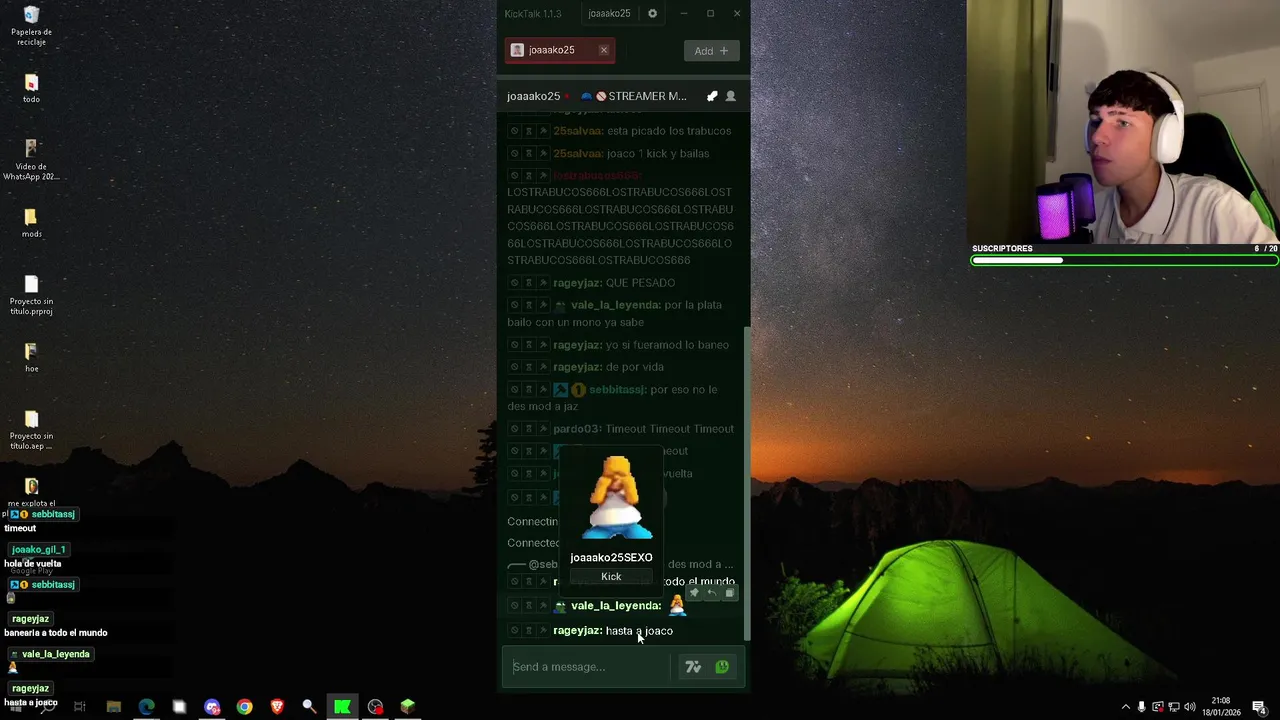Screen dimensions: 1280x720
Task: Open username lostrabucos666 in chat
Action: click(597, 176)
